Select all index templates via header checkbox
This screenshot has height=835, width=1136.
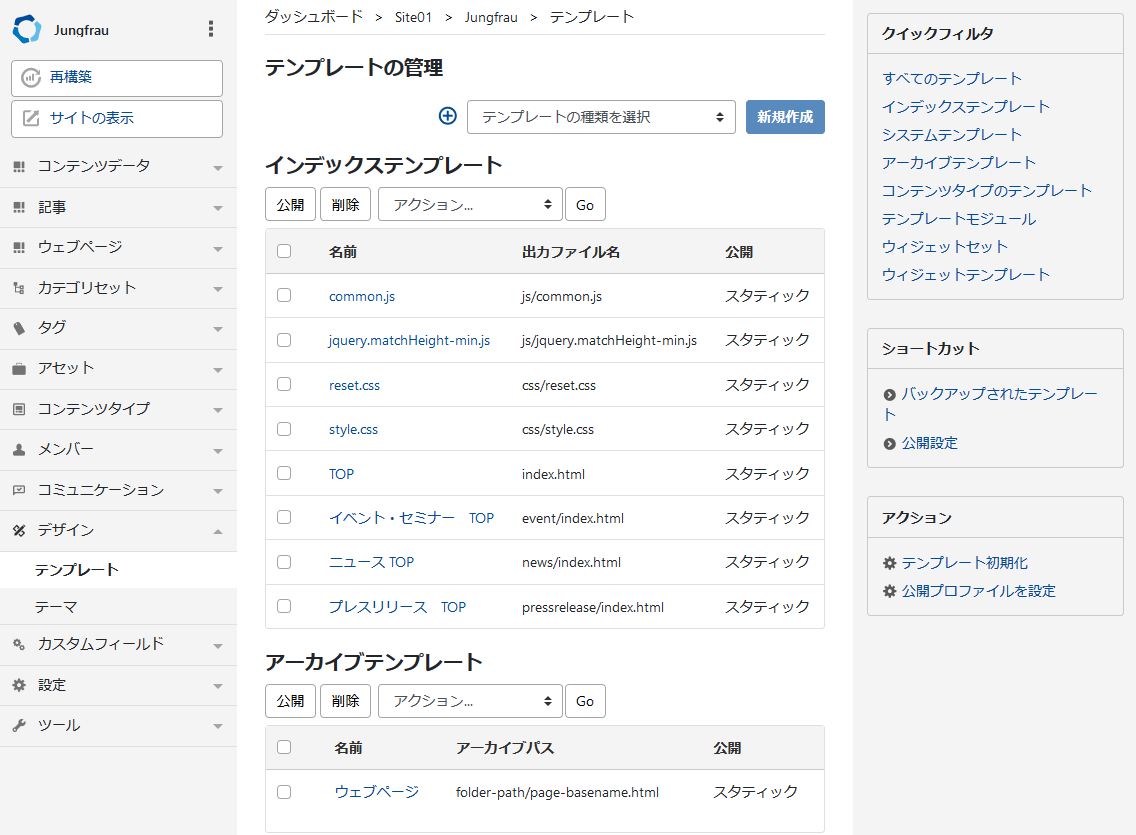284,251
